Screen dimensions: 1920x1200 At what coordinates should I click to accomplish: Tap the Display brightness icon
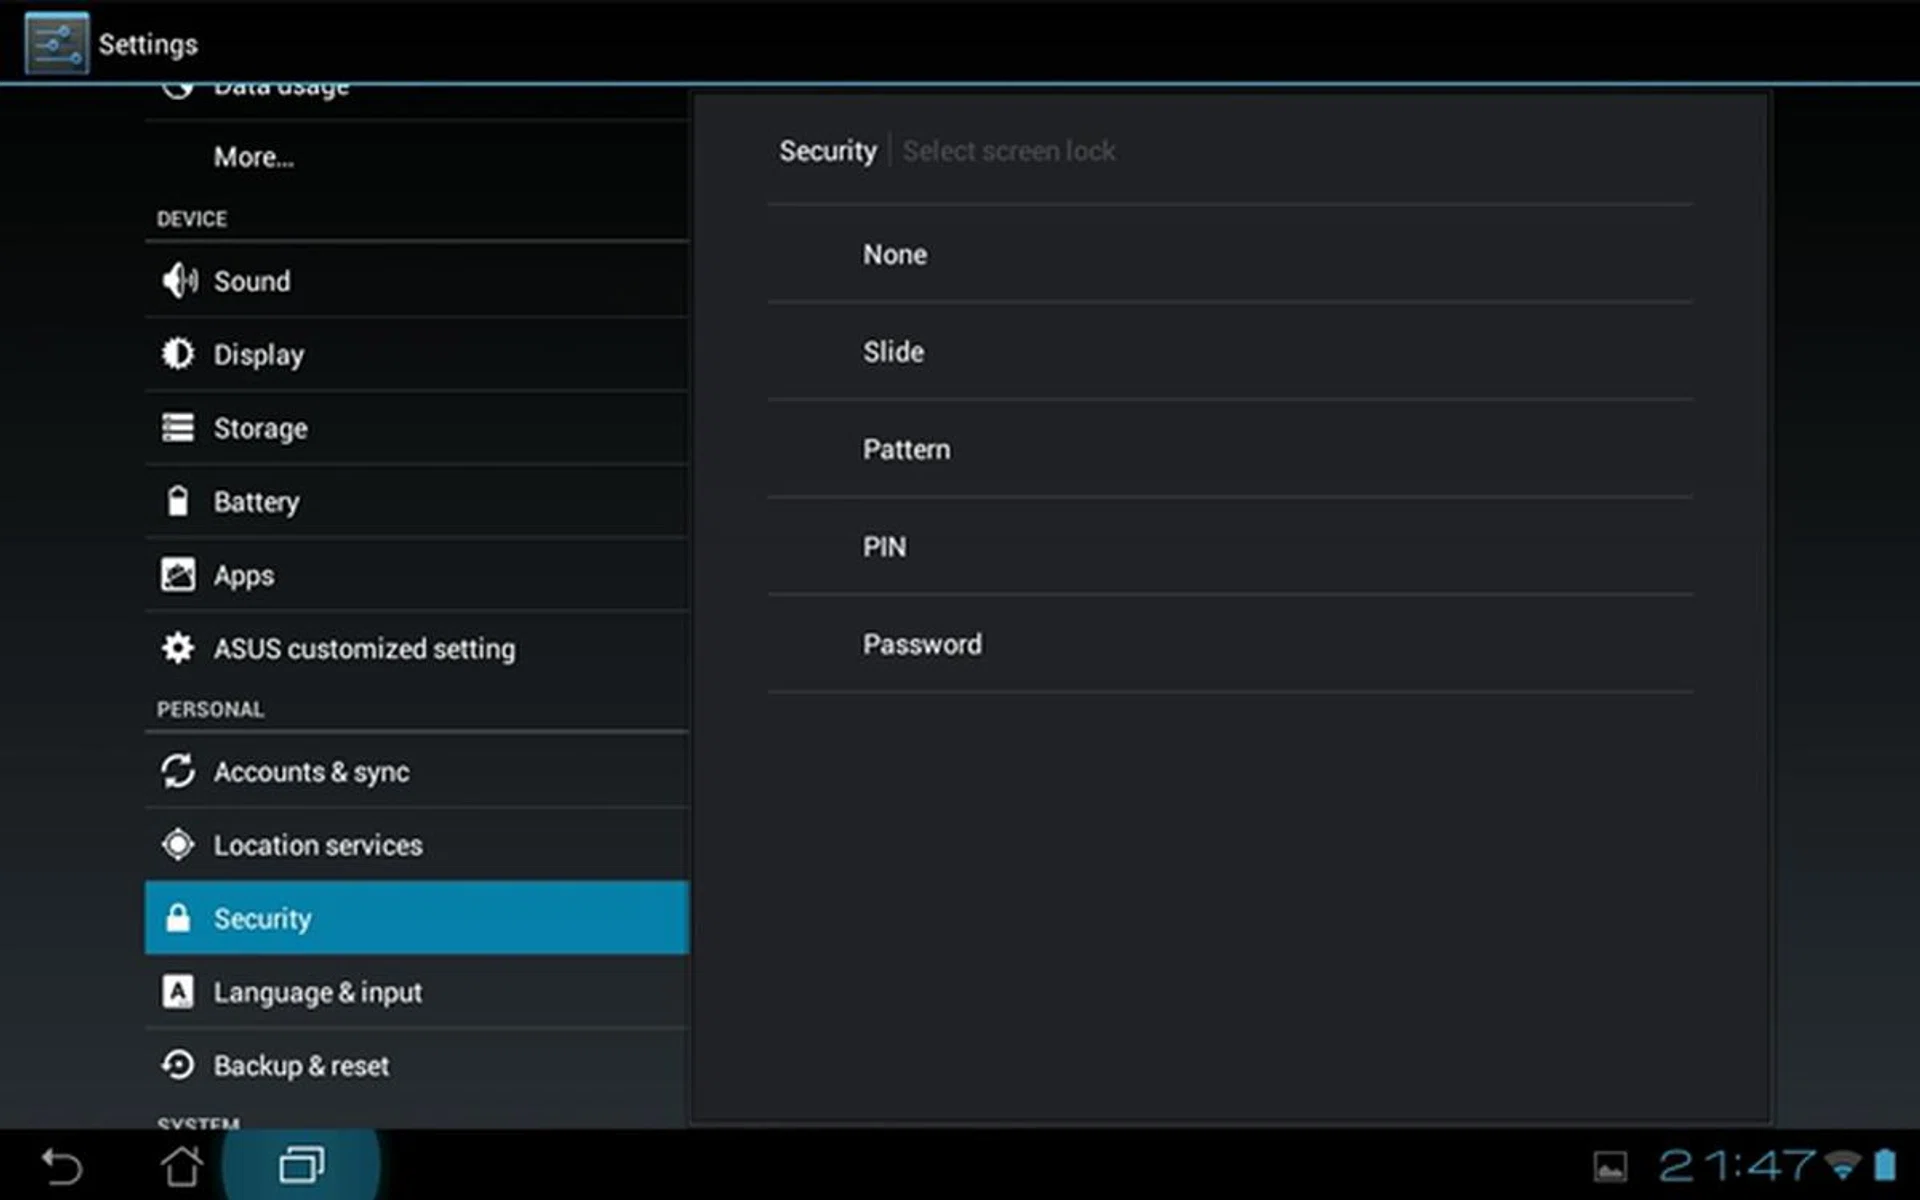tap(178, 354)
